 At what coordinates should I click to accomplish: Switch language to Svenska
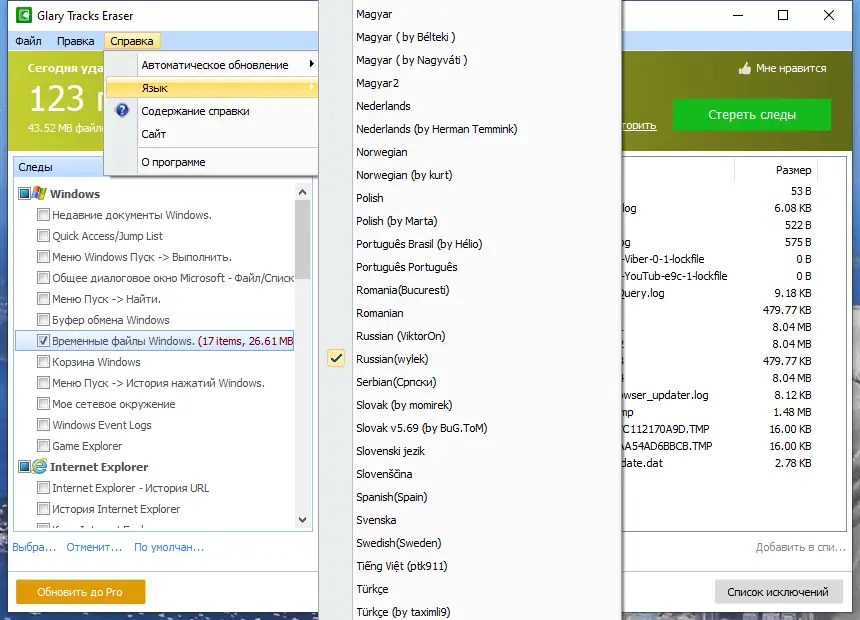376,520
